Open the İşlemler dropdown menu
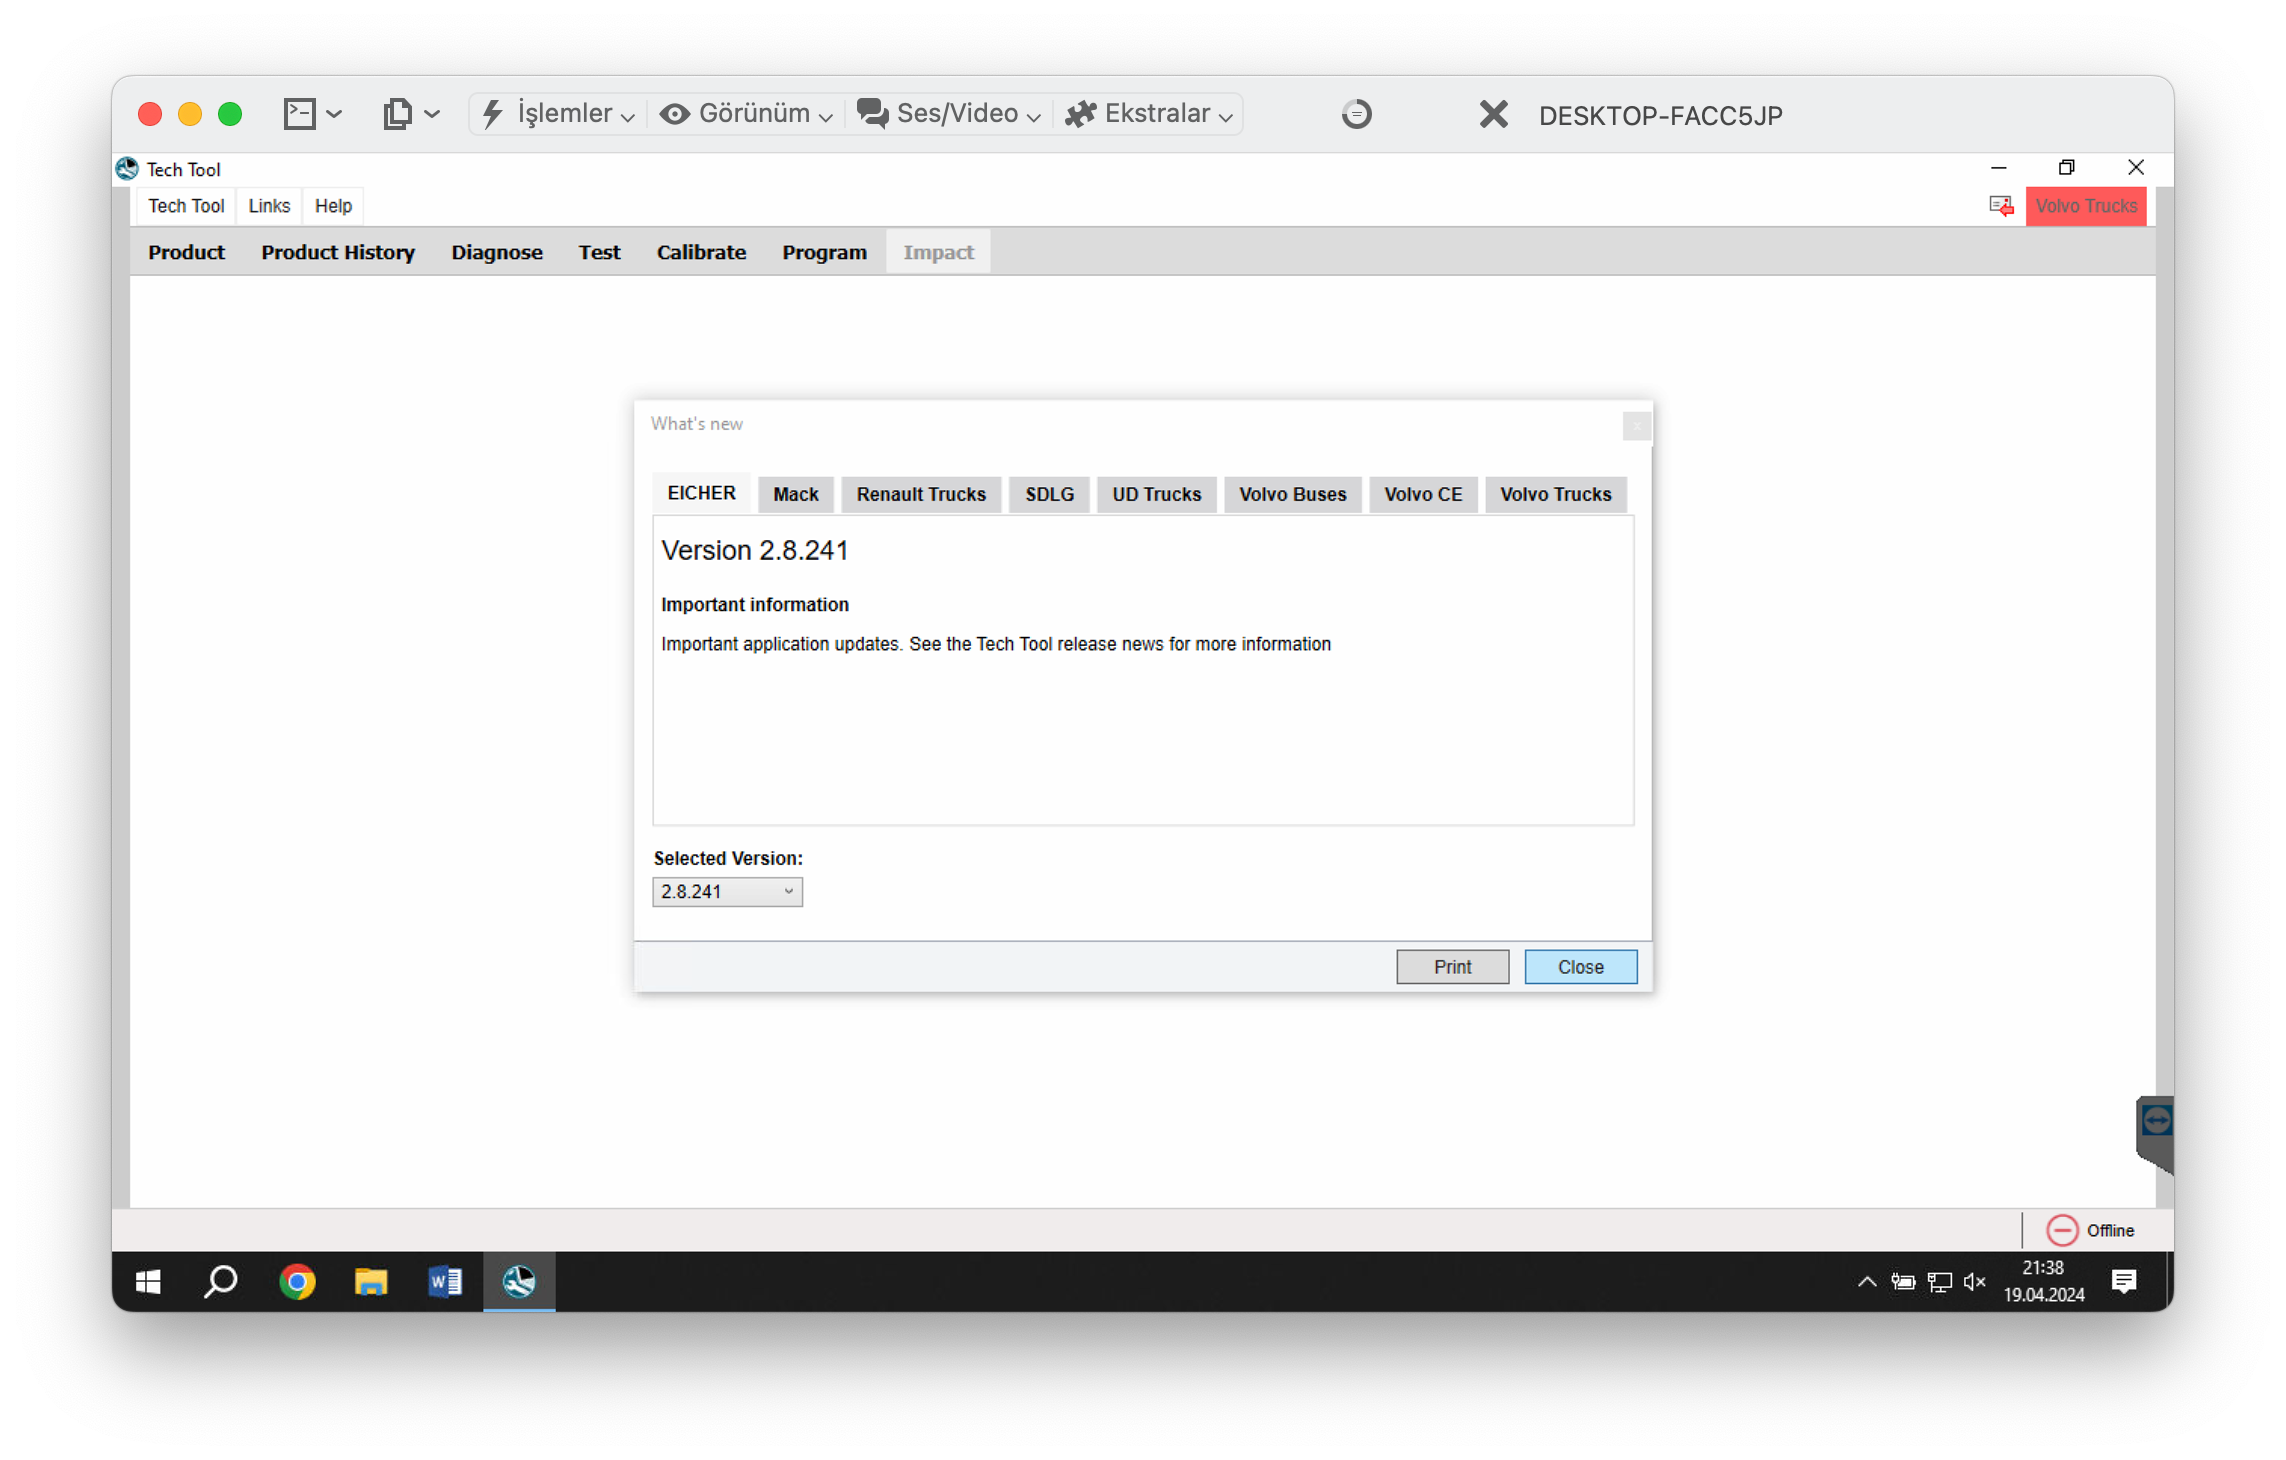 (x=557, y=113)
